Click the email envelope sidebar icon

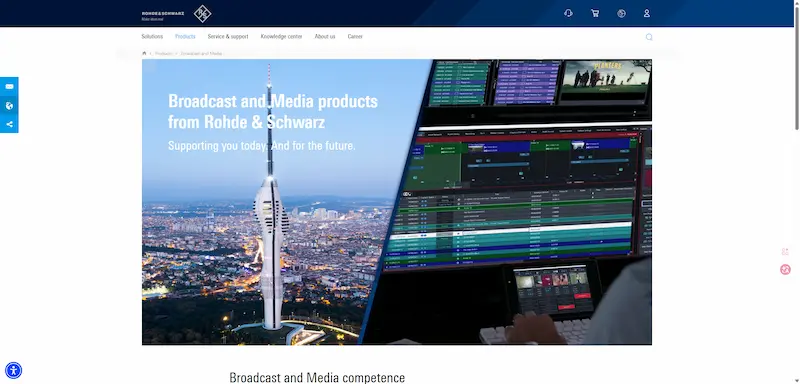point(9,86)
